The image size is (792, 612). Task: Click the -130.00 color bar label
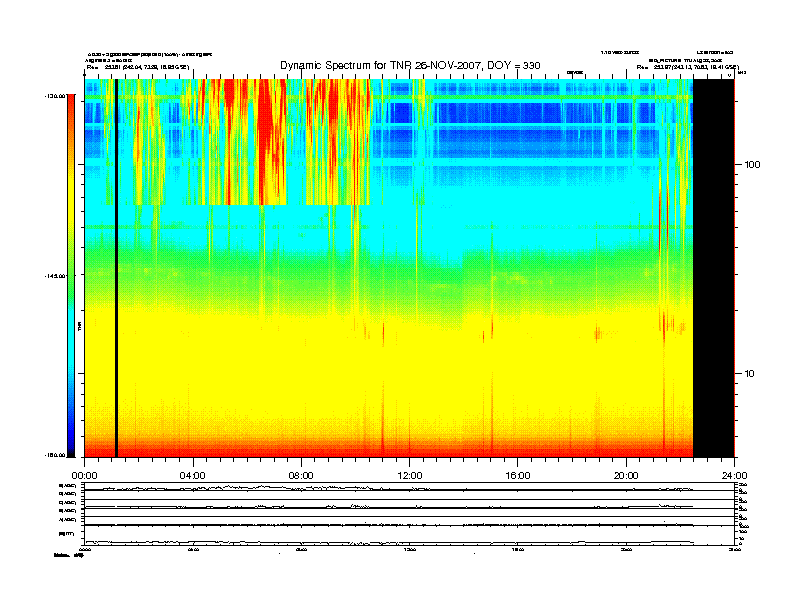point(55,95)
